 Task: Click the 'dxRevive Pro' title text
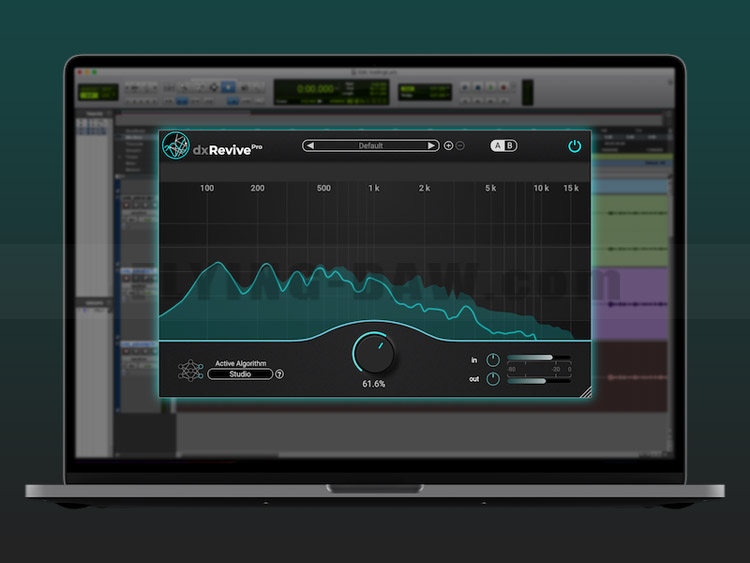(x=228, y=150)
